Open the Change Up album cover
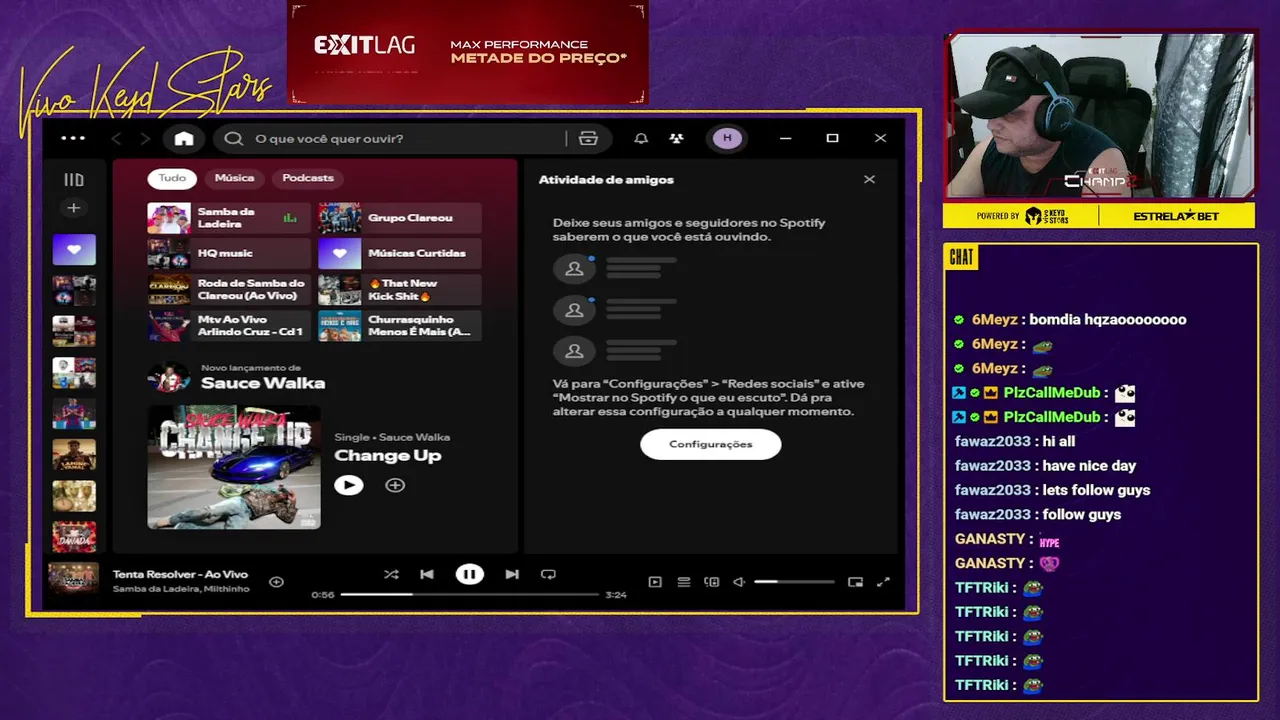 pyautogui.click(x=234, y=467)
